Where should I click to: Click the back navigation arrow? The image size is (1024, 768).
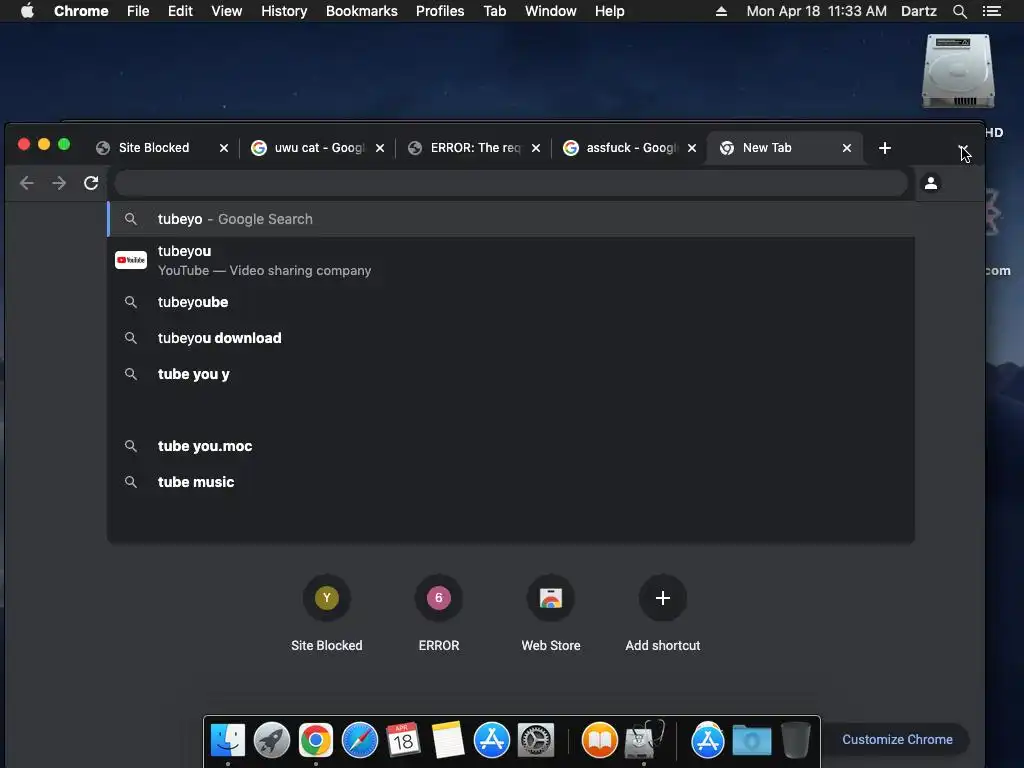pos(27,184)
